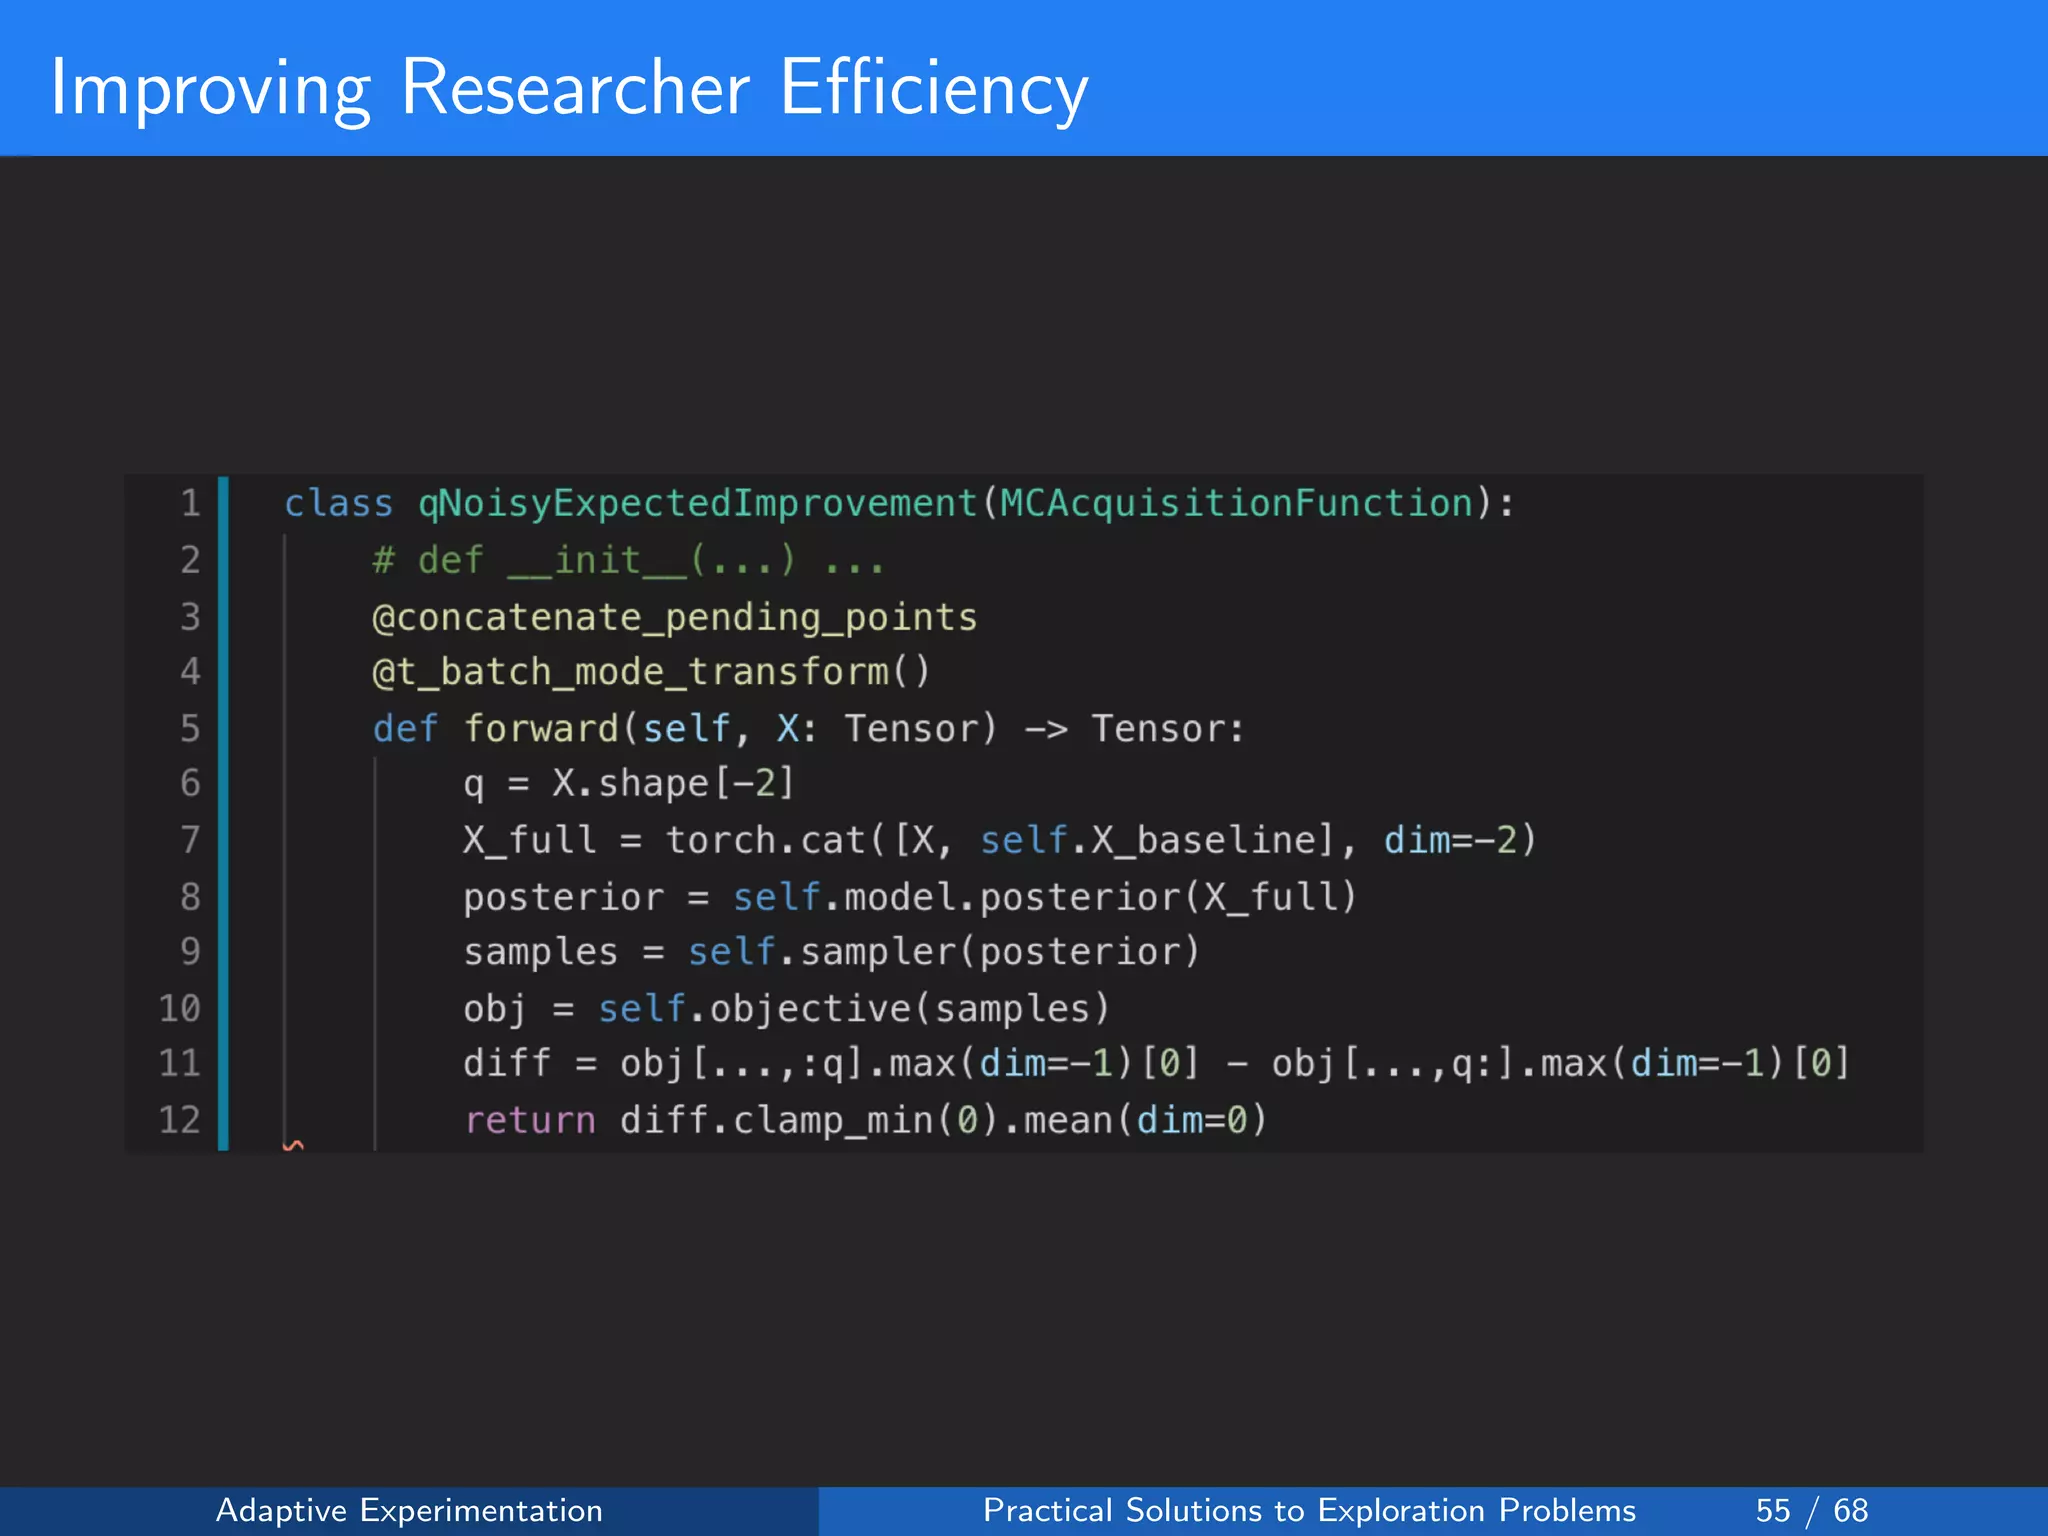Click the decorator @concatenate_pending_points
The height and width of the screenshot is (1536, 2048).
point(675,617)
